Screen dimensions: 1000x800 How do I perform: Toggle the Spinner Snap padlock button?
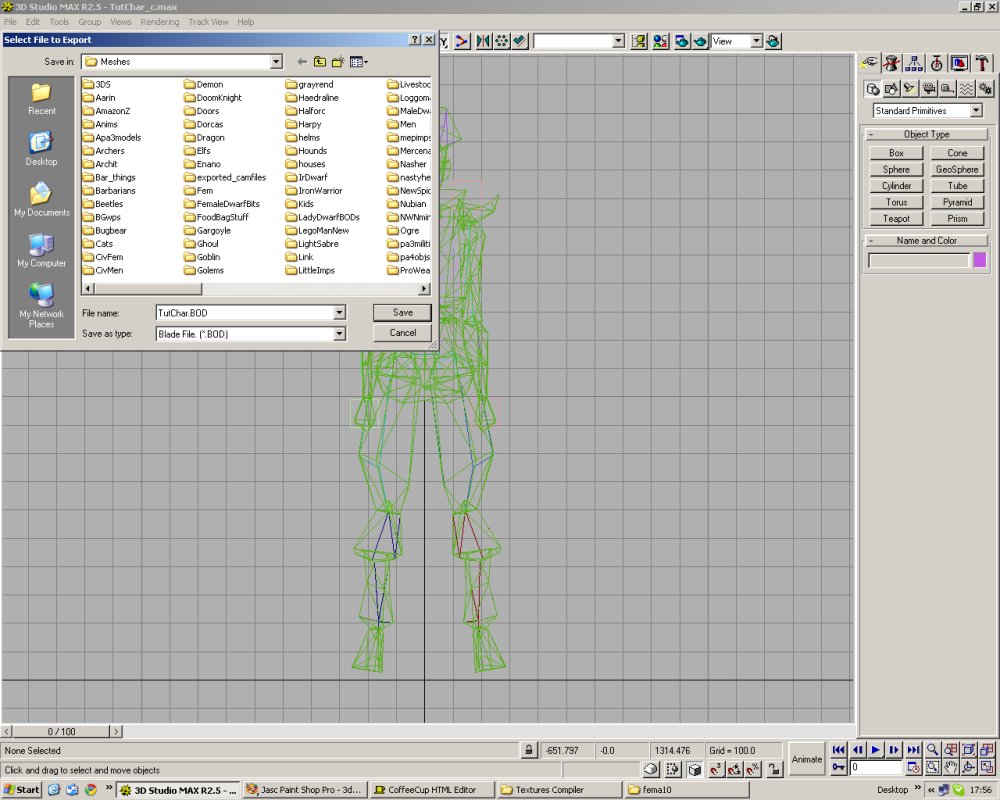[x=774, y=769]
